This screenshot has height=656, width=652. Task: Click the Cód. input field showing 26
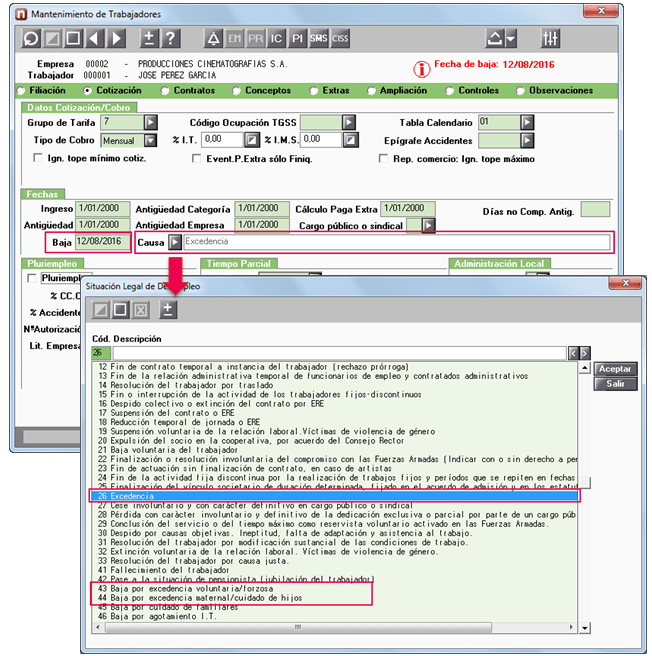101,353
